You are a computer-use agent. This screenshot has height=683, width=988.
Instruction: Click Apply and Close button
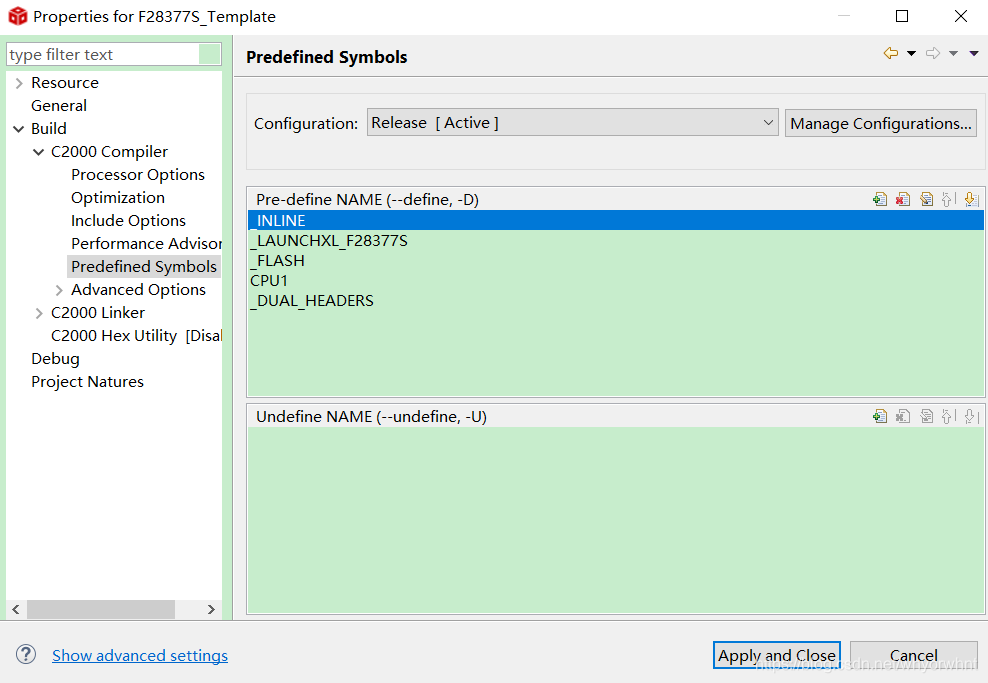point(776,655)
